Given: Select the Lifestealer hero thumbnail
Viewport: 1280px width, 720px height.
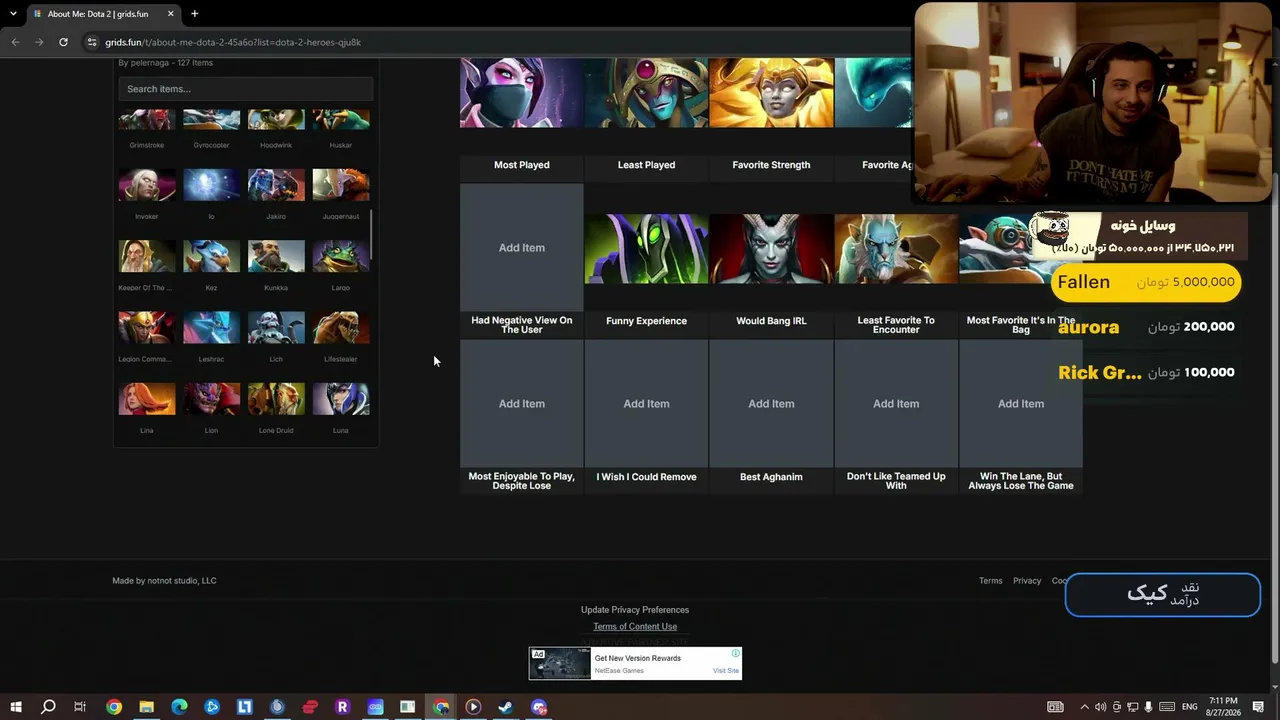Looking at the screenshot, I should pyautogui.click(x=341, y=328).
